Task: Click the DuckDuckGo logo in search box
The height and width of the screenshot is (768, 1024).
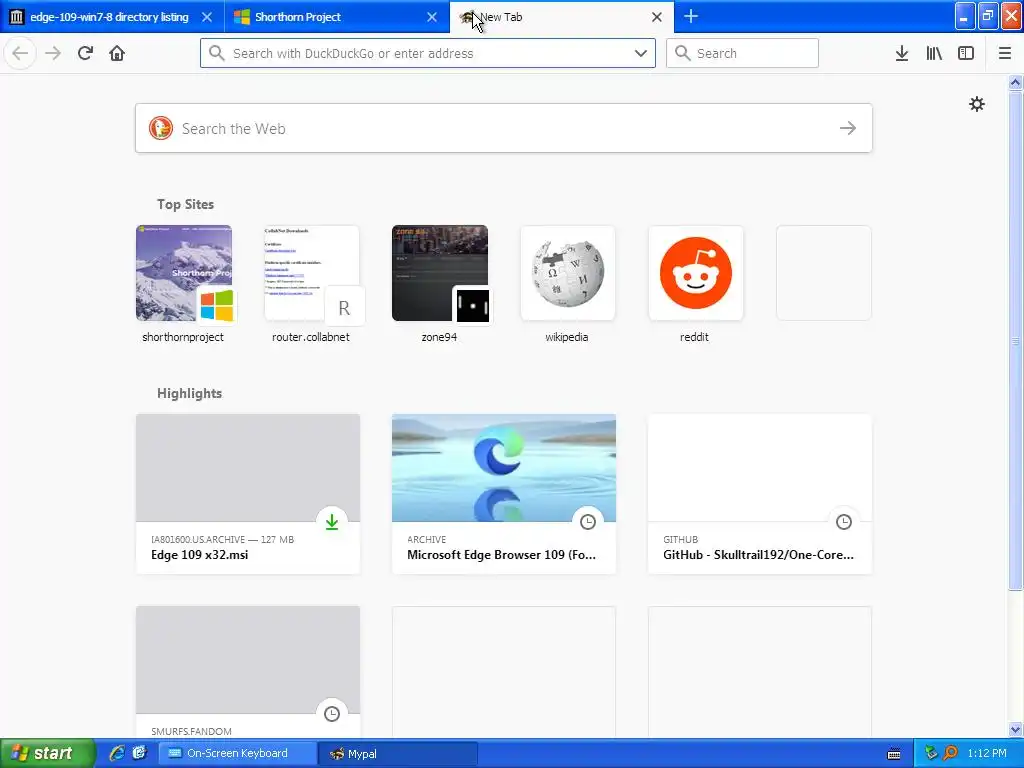Action: pos(161,128)
